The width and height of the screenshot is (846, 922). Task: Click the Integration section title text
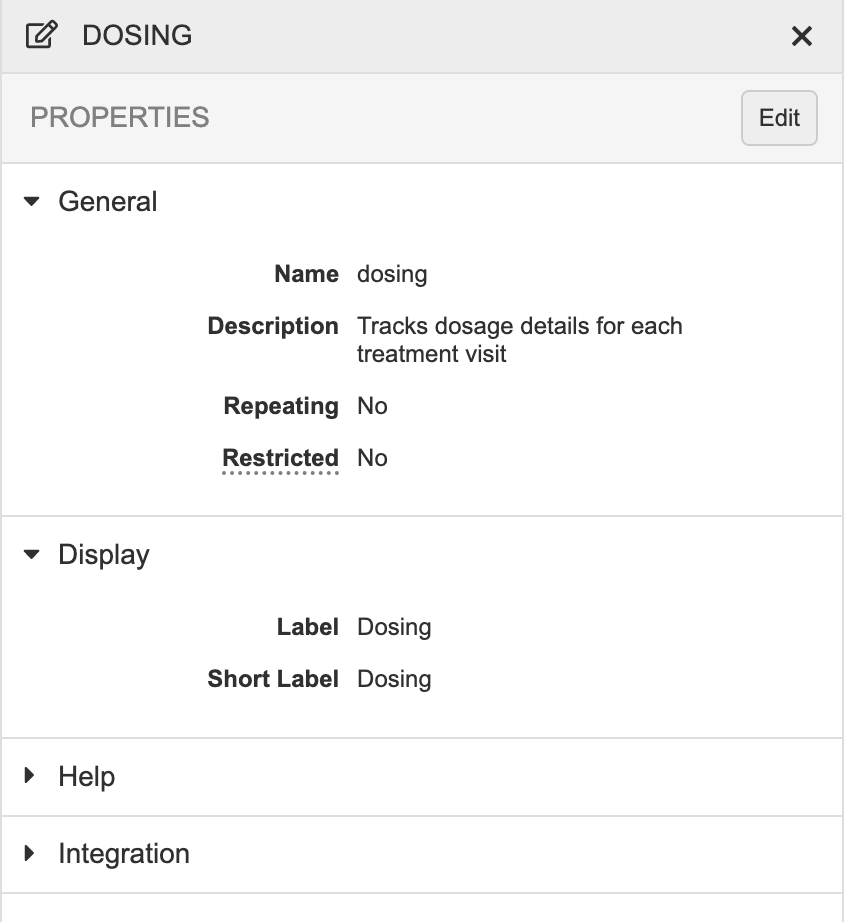pos(124,854)
